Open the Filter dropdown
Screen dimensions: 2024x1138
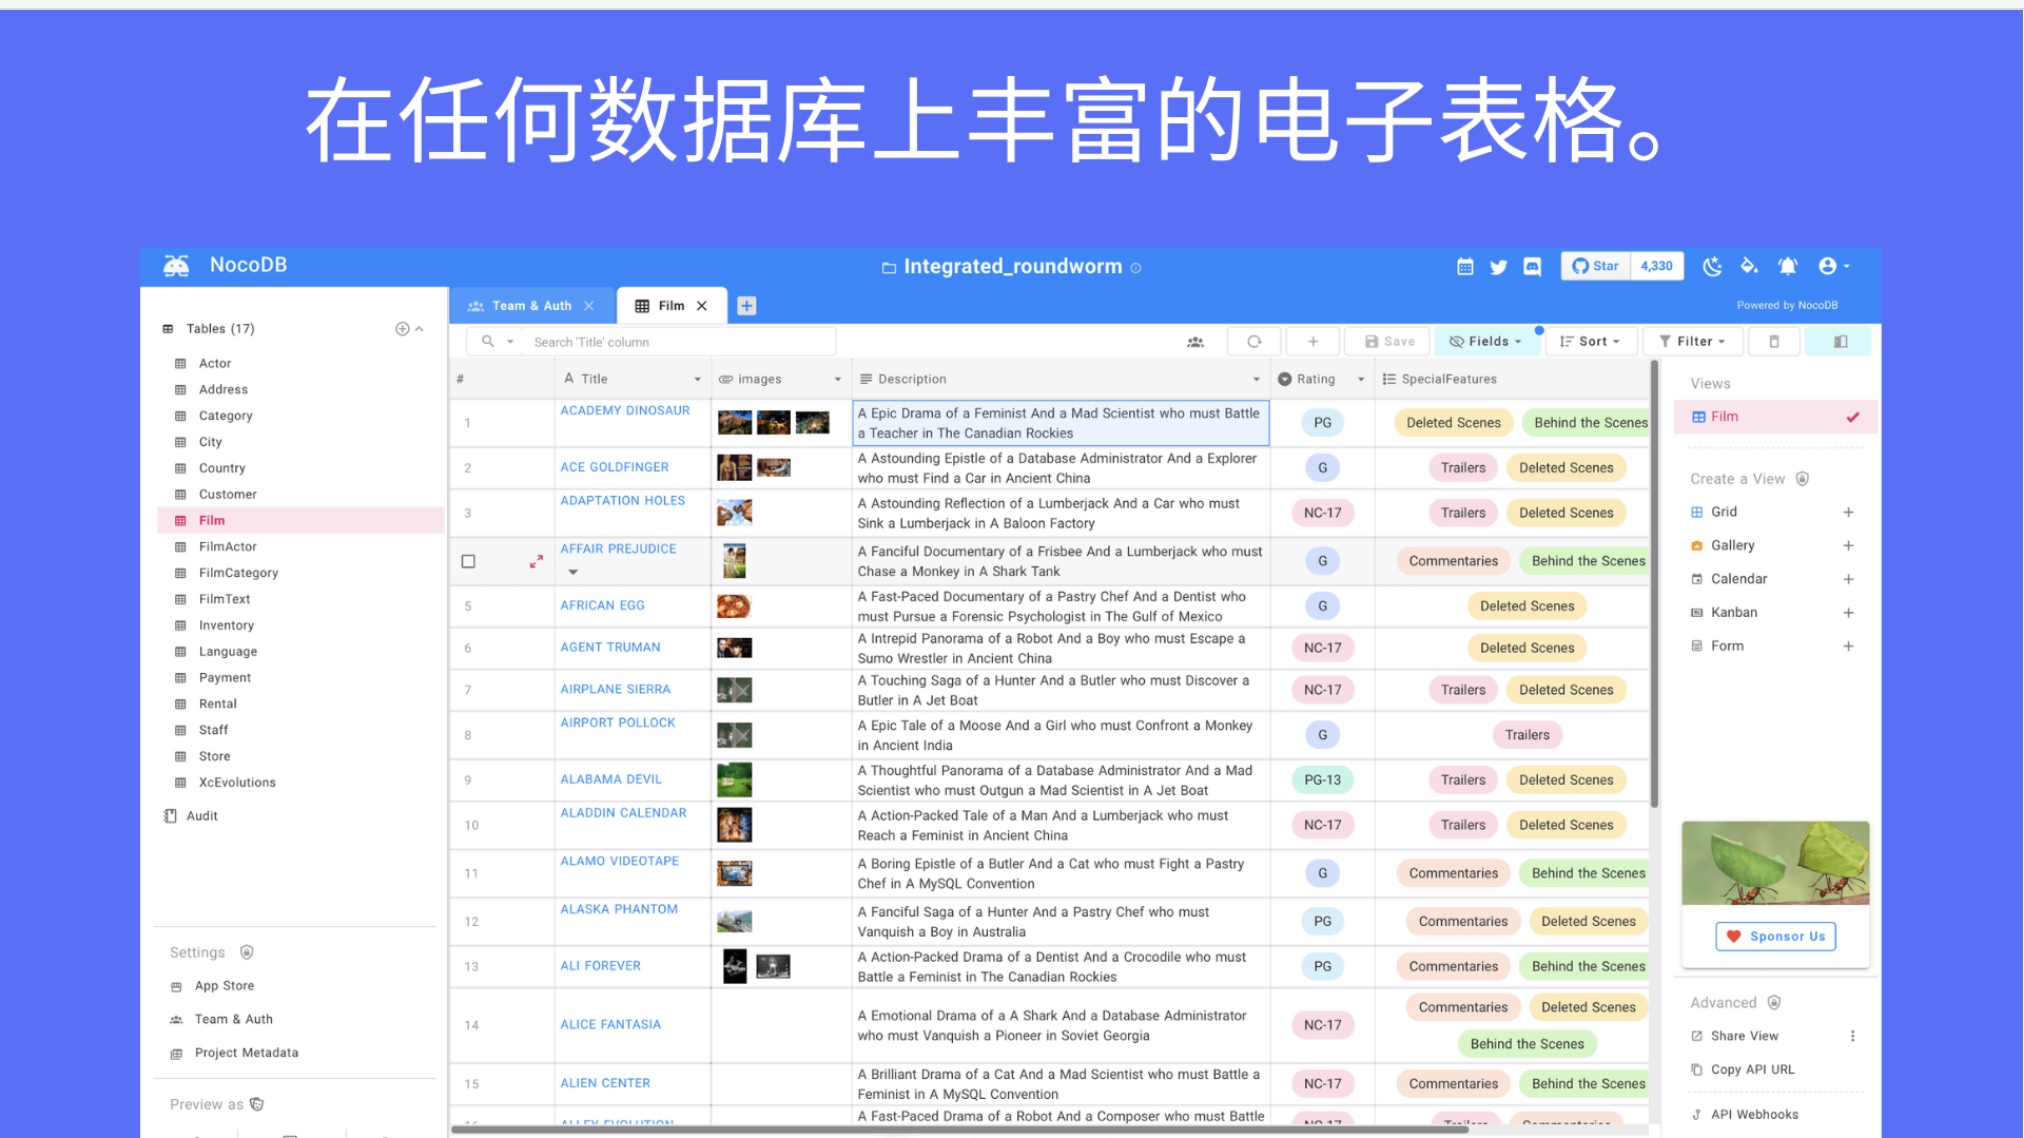[x=1693, y=342]
